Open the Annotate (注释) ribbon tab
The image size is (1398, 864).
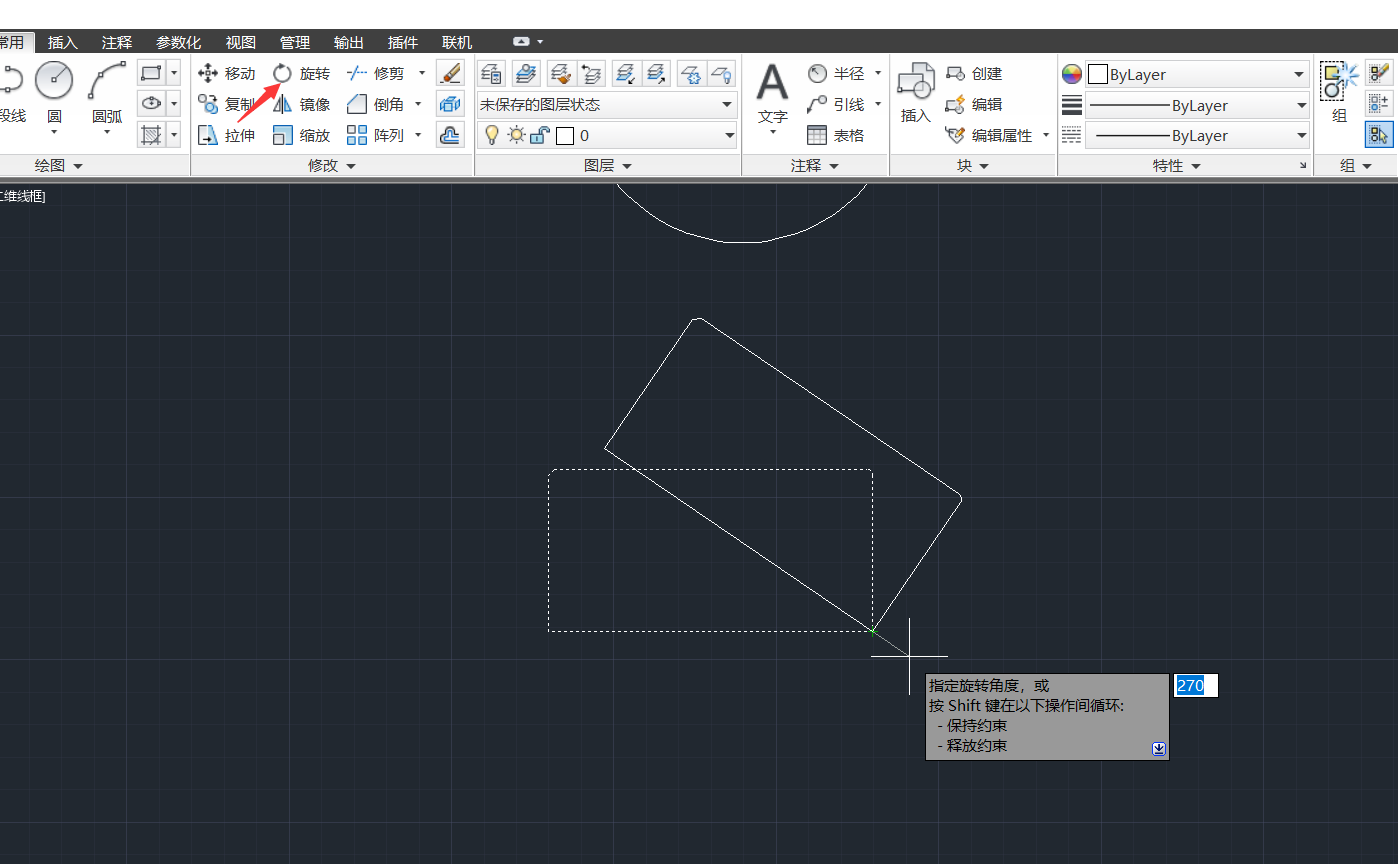click(117, 42)
